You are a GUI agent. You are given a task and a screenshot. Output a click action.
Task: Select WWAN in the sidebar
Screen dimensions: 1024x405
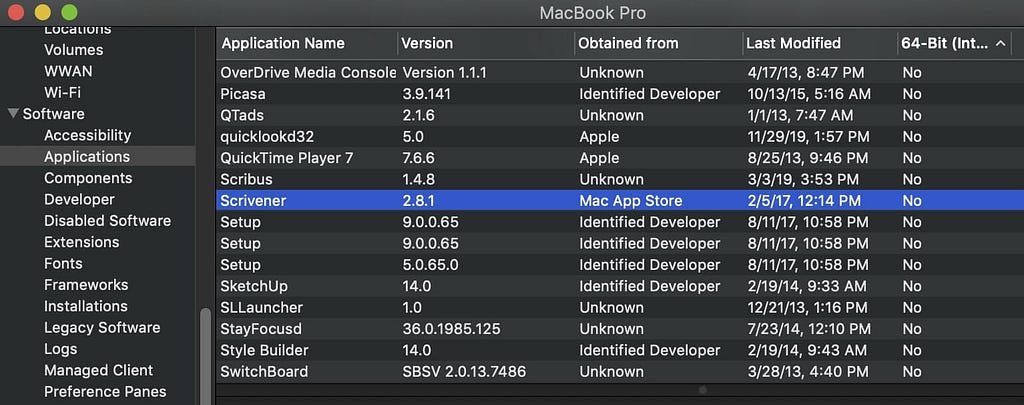tap(68, 71)
